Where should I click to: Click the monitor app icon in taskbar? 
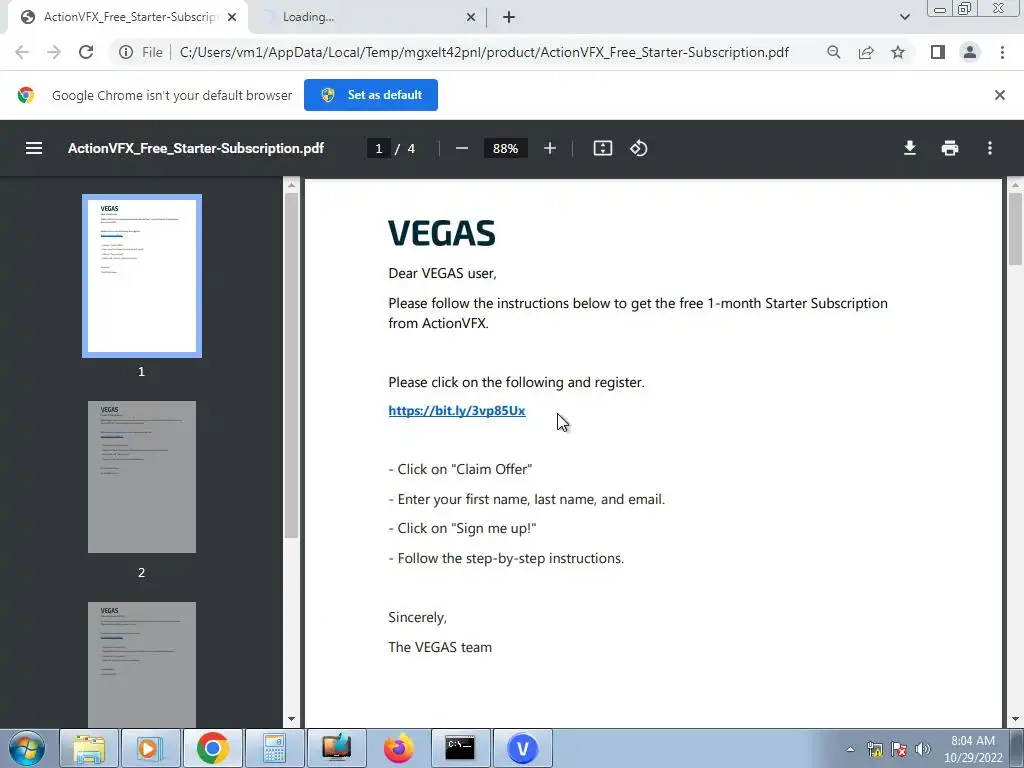(x=336, y=748)
